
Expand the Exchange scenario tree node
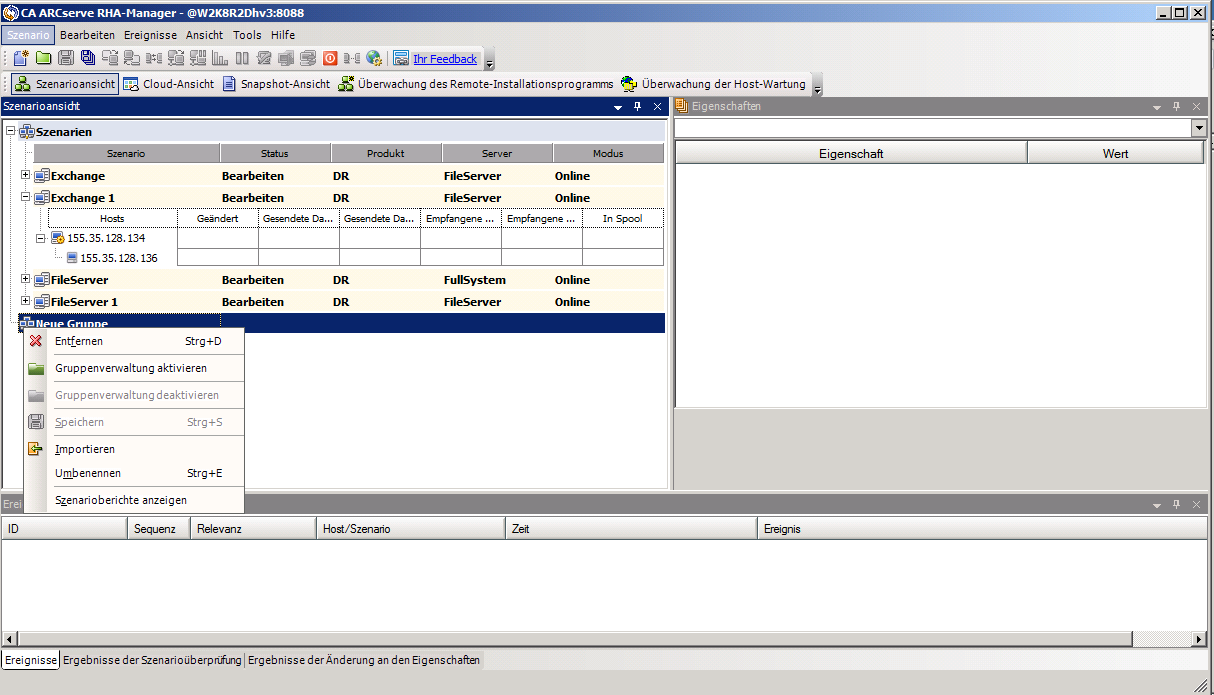26,175
